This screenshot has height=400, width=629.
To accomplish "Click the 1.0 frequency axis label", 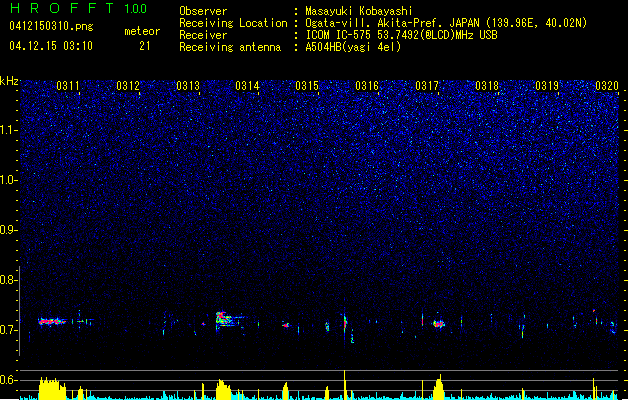I will coord(8,180).
